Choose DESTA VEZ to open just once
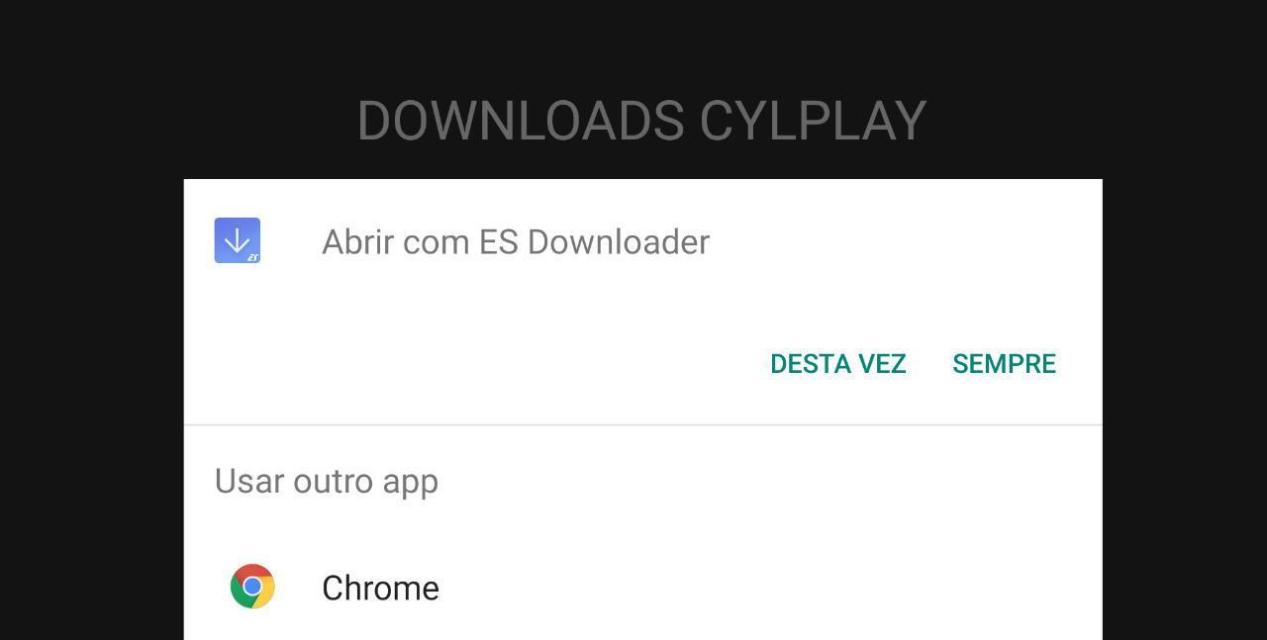This screenshot has height=640, width=1267. 838,364
